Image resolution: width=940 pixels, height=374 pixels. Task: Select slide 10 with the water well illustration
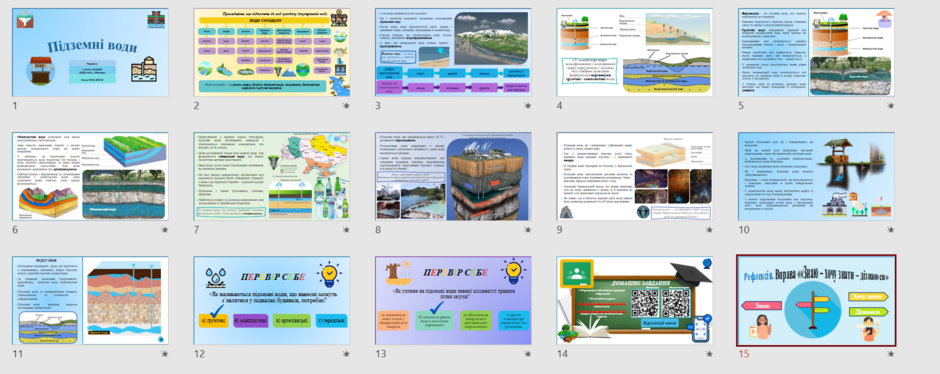tap(817, 176)
